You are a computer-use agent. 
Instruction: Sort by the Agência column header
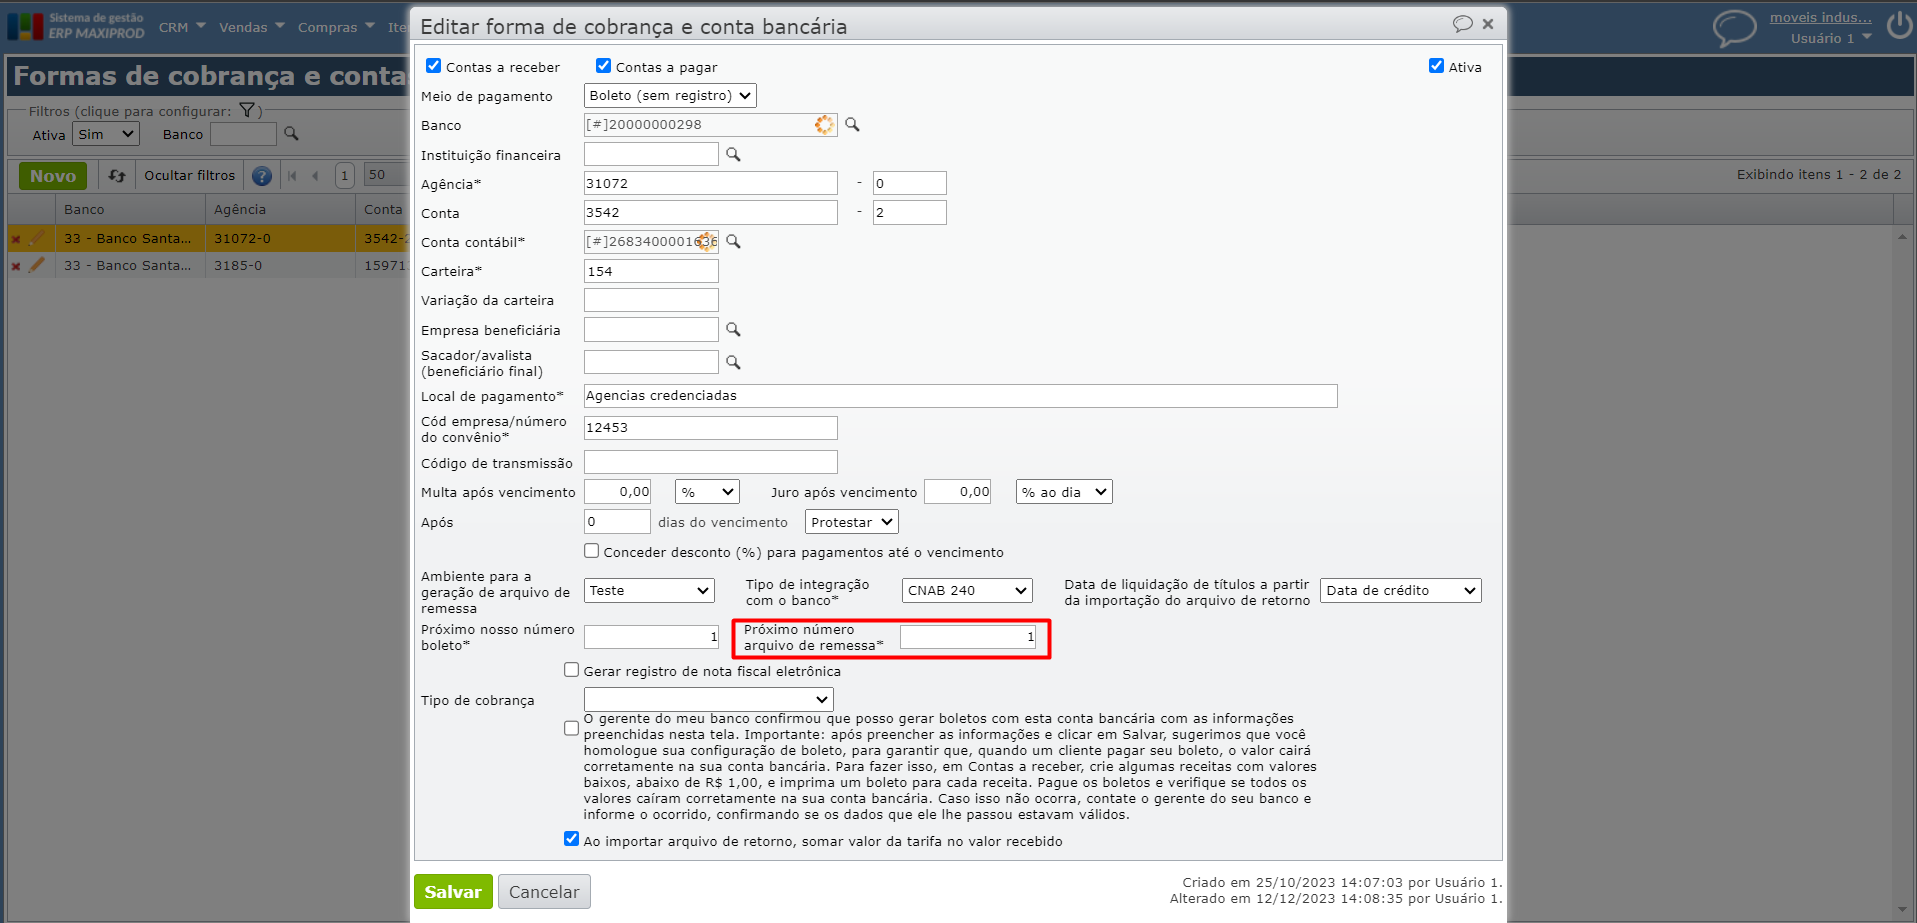(x=280, y=210)
